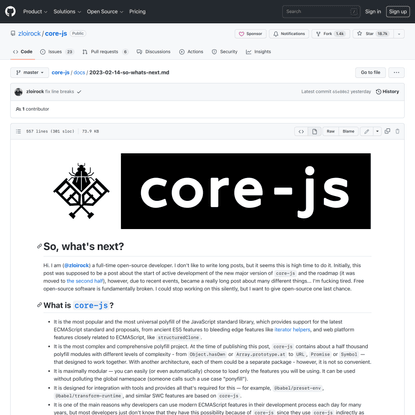The width and height of the screenshot is (415, 415).
Task: View the commit status checkmark
Action: pyautogui.click(x=79, y=92)
